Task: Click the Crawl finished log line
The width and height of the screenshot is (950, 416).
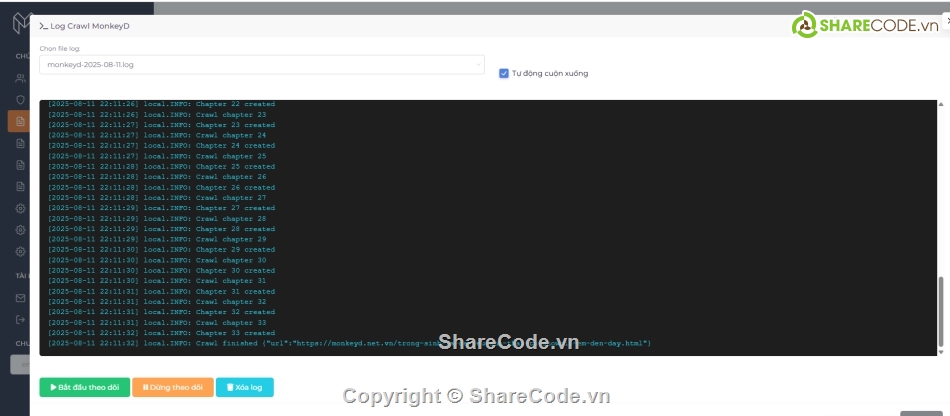Action: click(350, 344)
